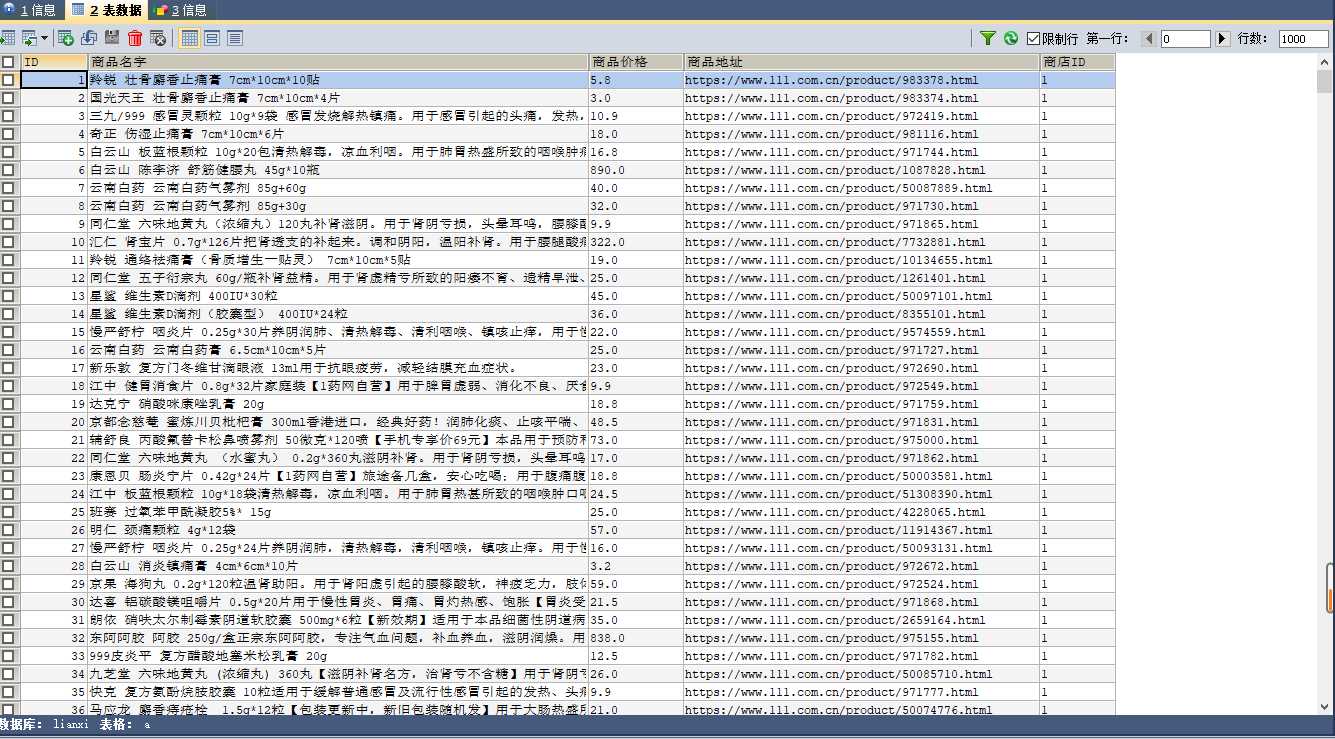Check the checkbox for row ID 3
This screenshot has width=1335, height=739.
pyautogui.click(x=8, y=116)
